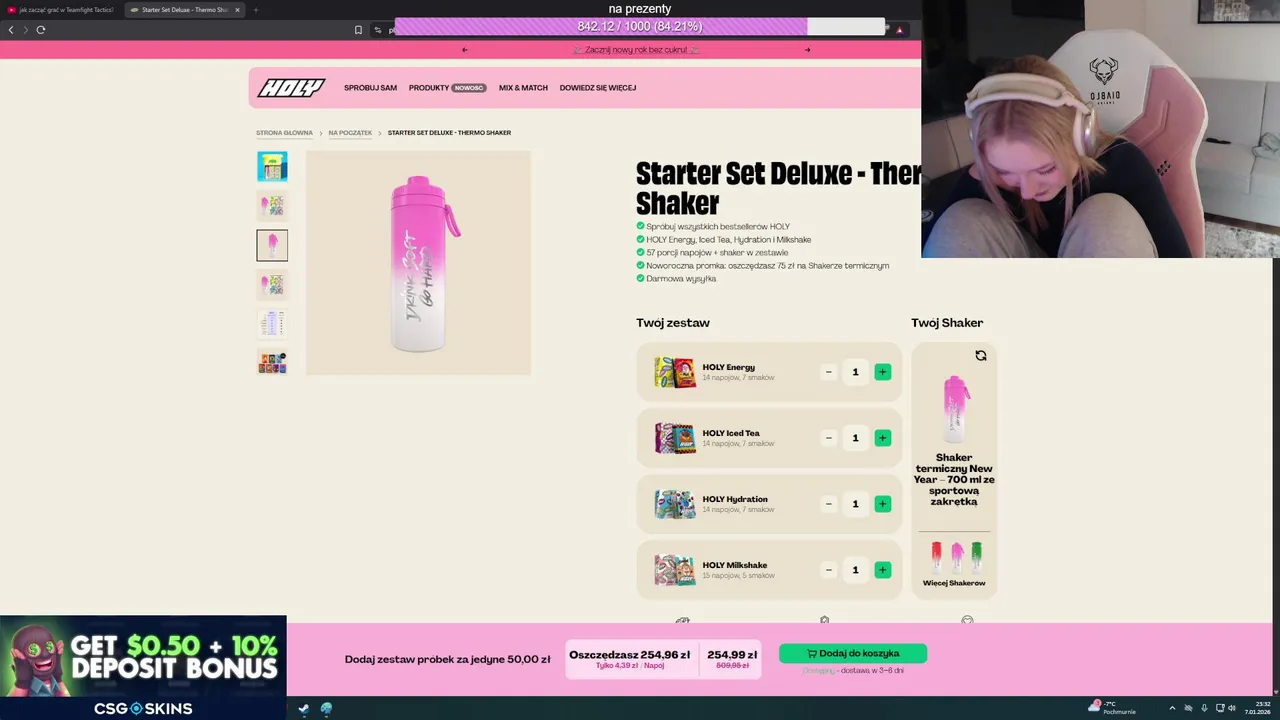
Task: Select the fifth product gallery thumbnail
Action: coord(272,323)
